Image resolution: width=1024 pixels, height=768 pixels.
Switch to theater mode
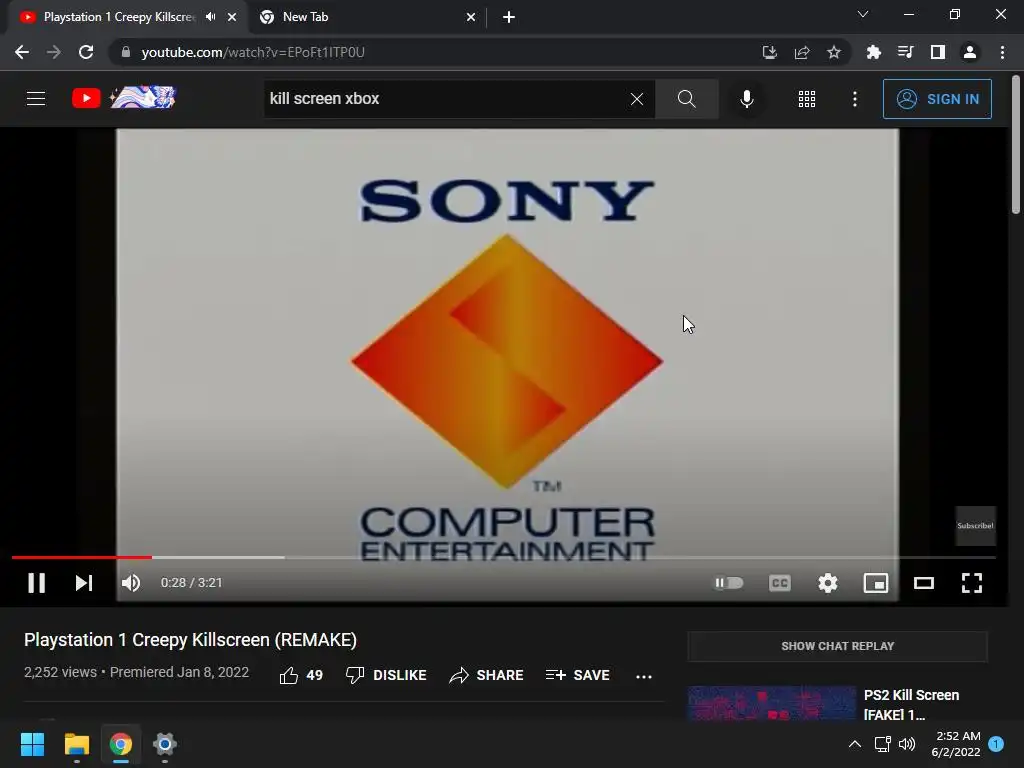pyautogui.click(x=923, y=583)
